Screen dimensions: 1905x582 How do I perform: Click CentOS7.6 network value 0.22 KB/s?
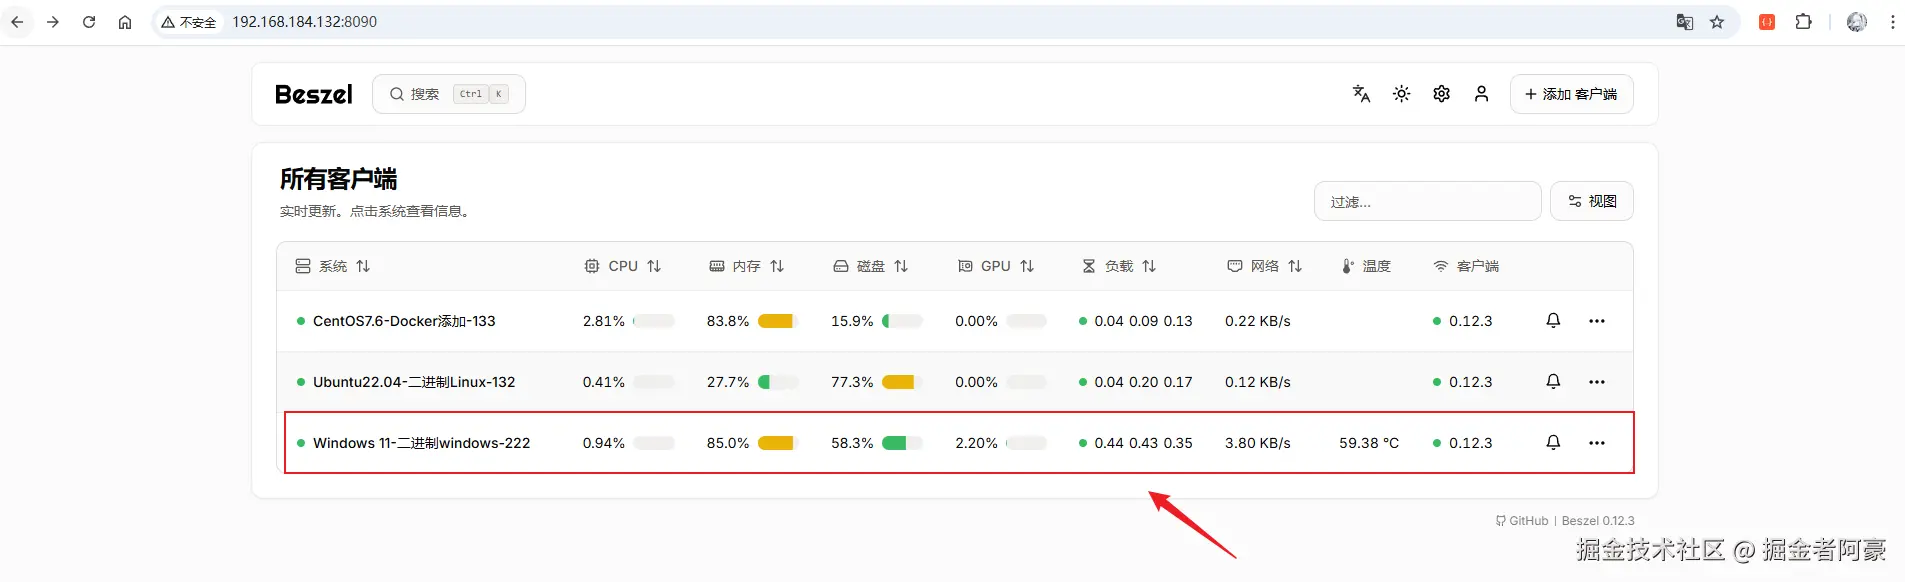click(1258, 321)
